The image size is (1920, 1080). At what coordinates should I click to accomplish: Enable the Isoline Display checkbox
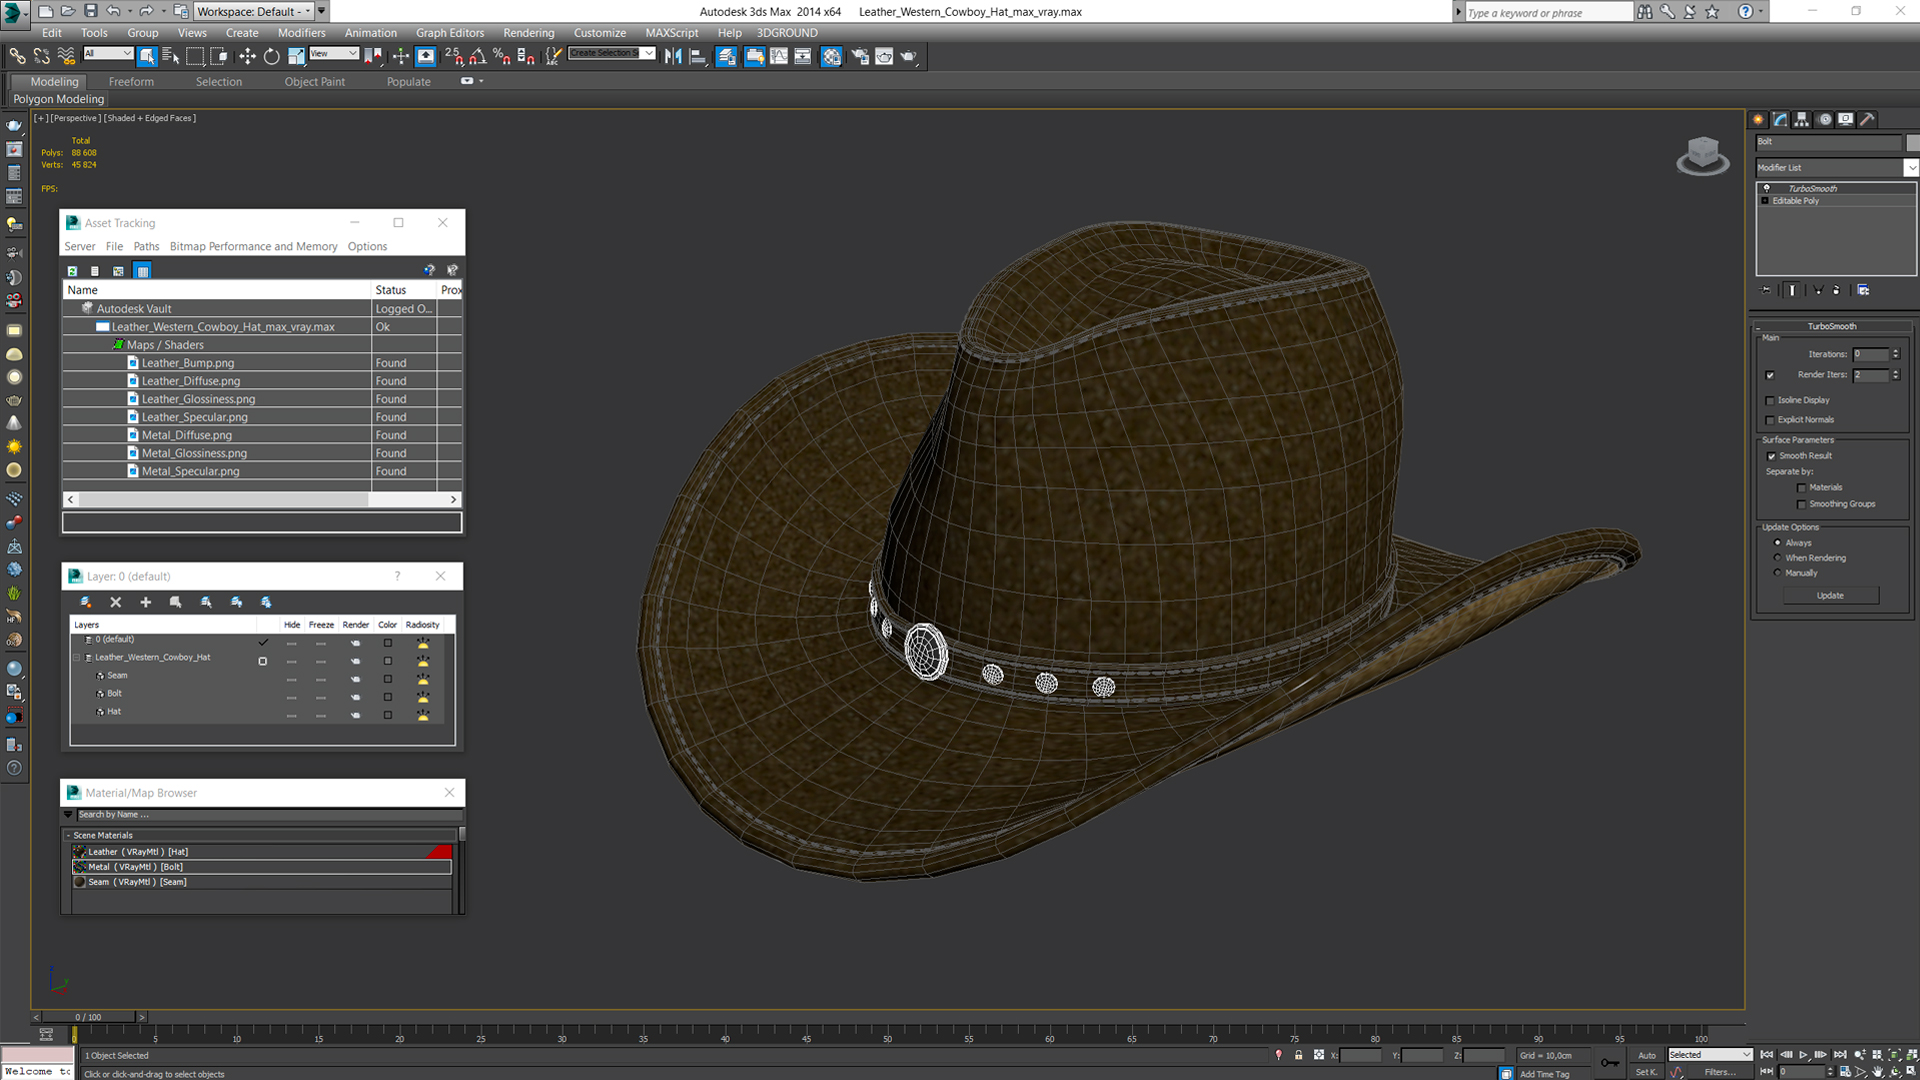(1770, 401)
